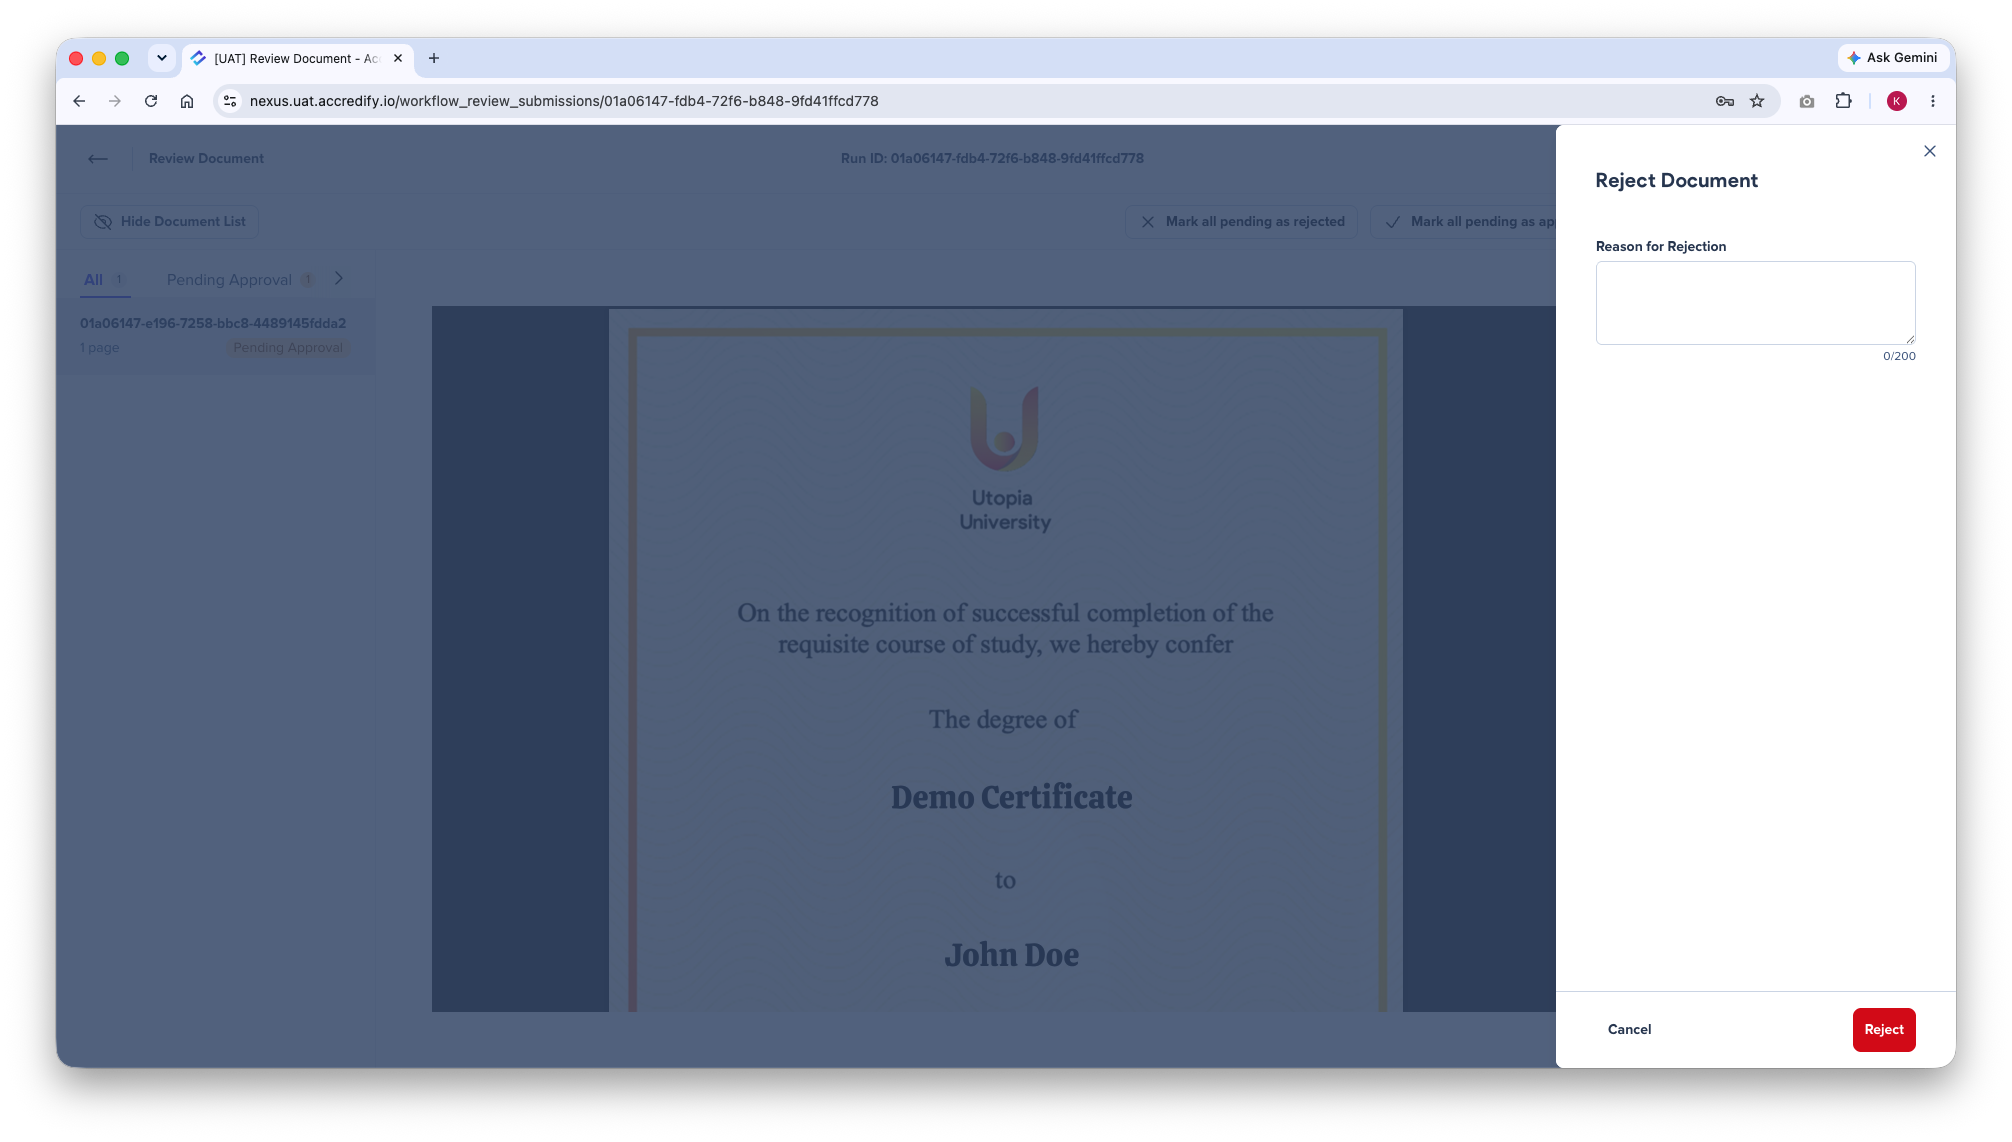Click the address bar URL
Viewport: 2012px width, 1142px height.
(564, 101)
